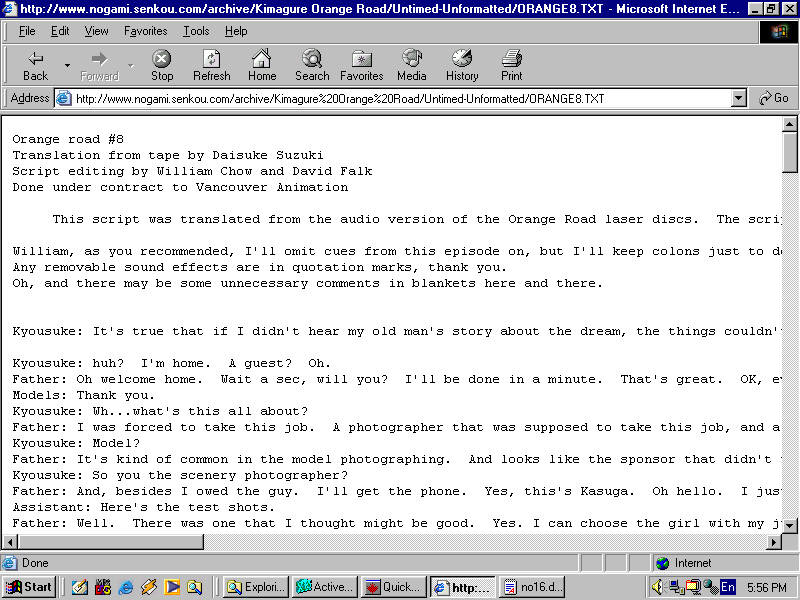Viewport: 800px width, 600px height.
Task: Expand the Address bar URL dropdown
Action: tap(738, 98)
